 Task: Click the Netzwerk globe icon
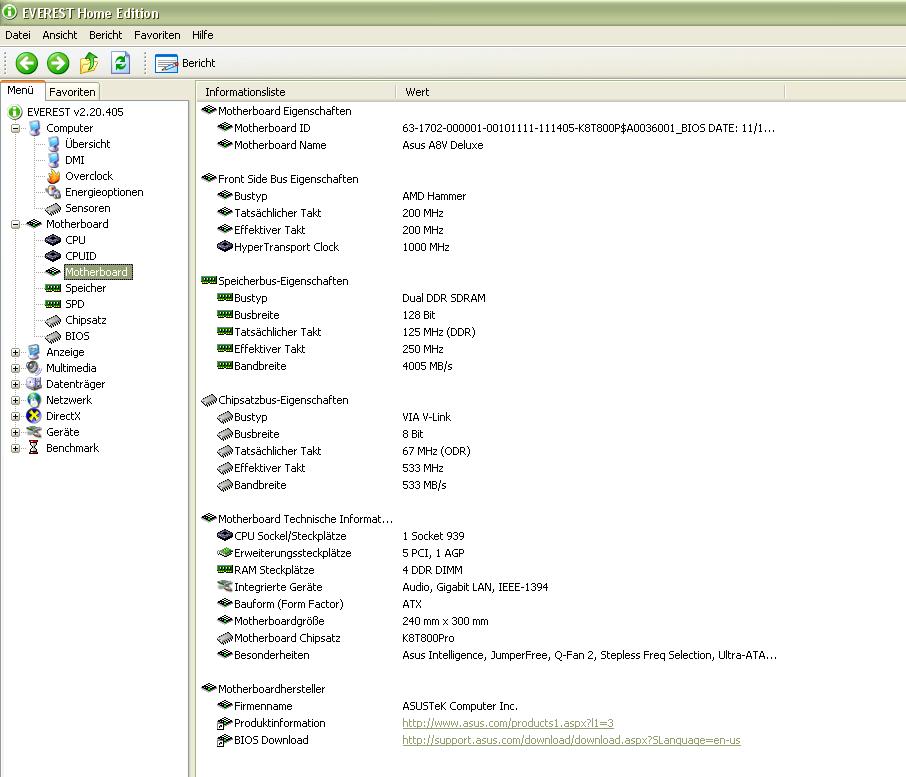coord(34,400)
